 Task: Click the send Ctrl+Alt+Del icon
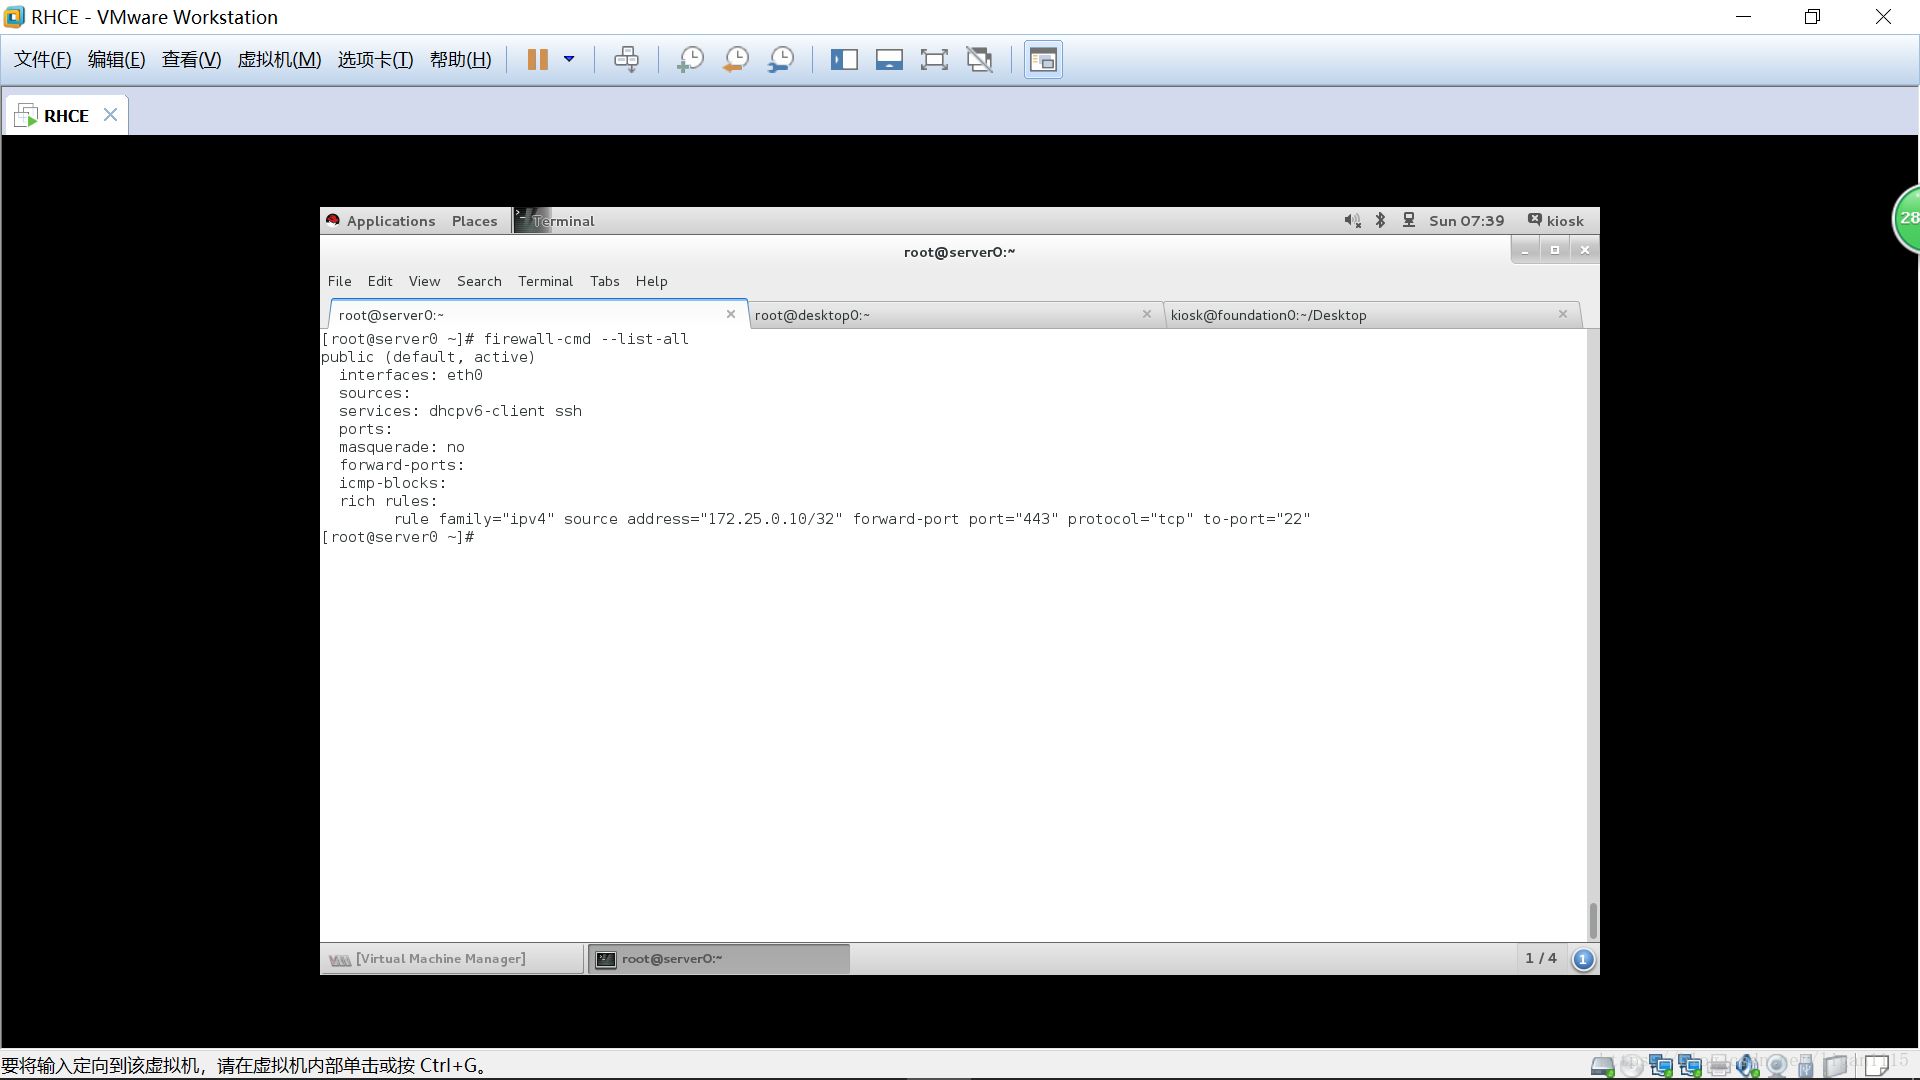[x=626, y=60]
